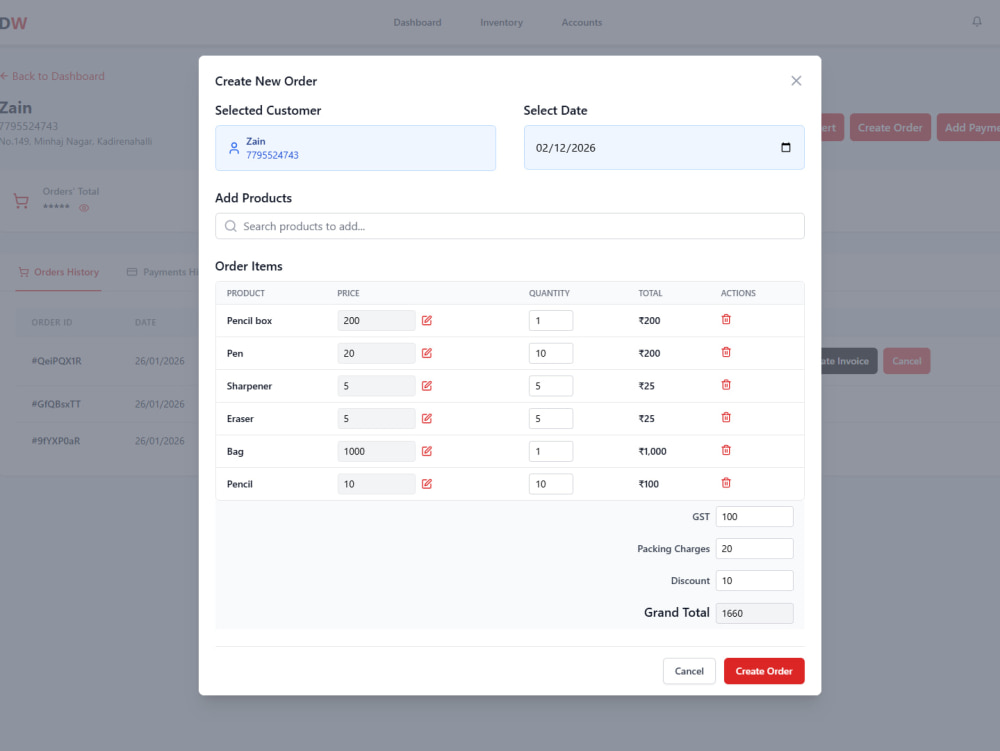Click Back to Dashboard link
The image size is (1000, 751).
tap(52, 76)
